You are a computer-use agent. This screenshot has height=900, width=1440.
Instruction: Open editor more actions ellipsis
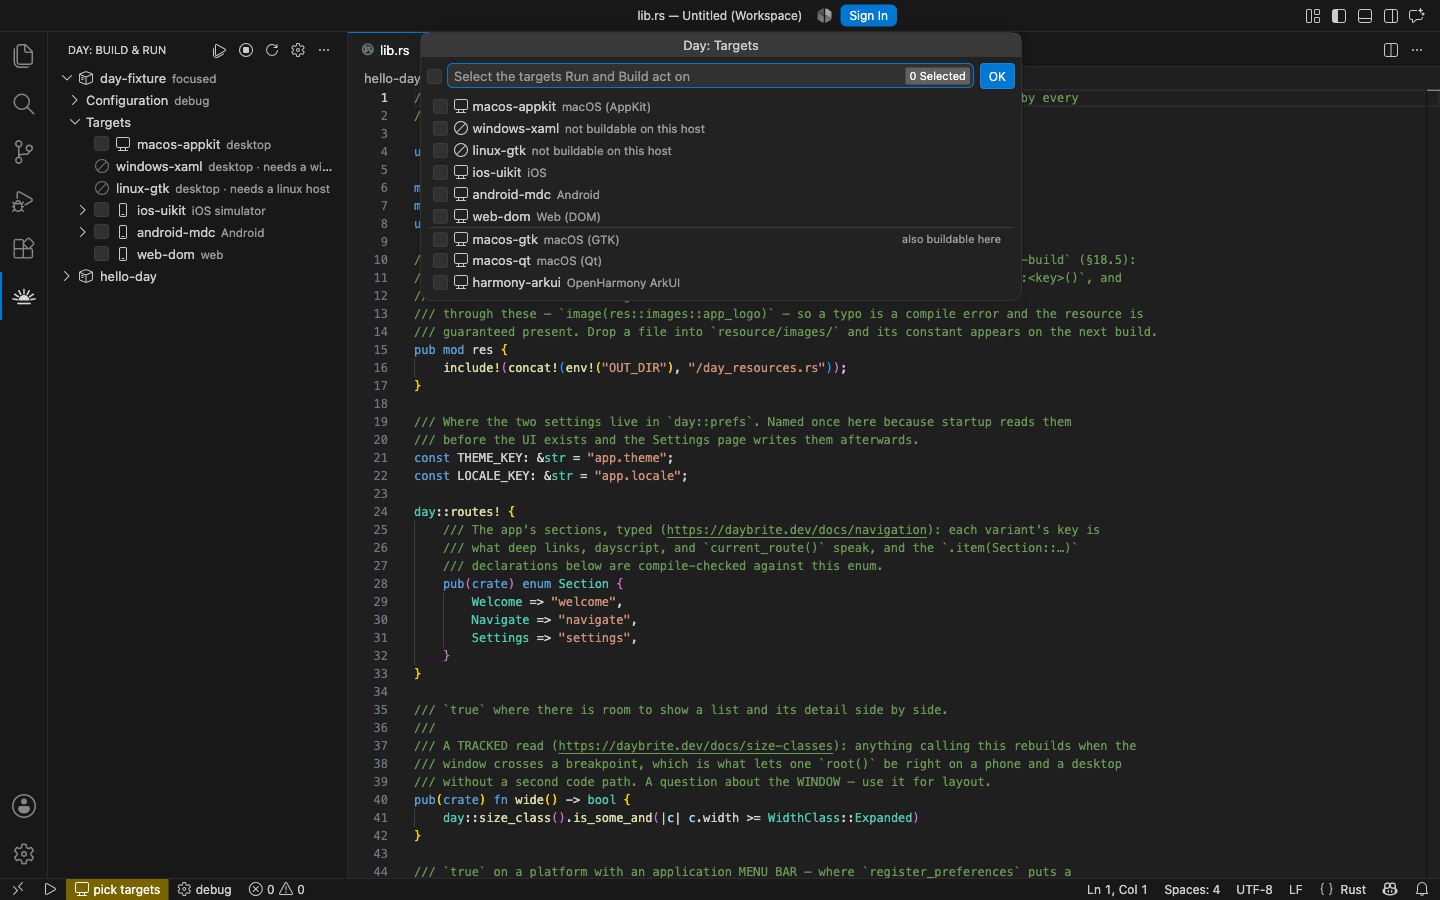coord(1417,50)
